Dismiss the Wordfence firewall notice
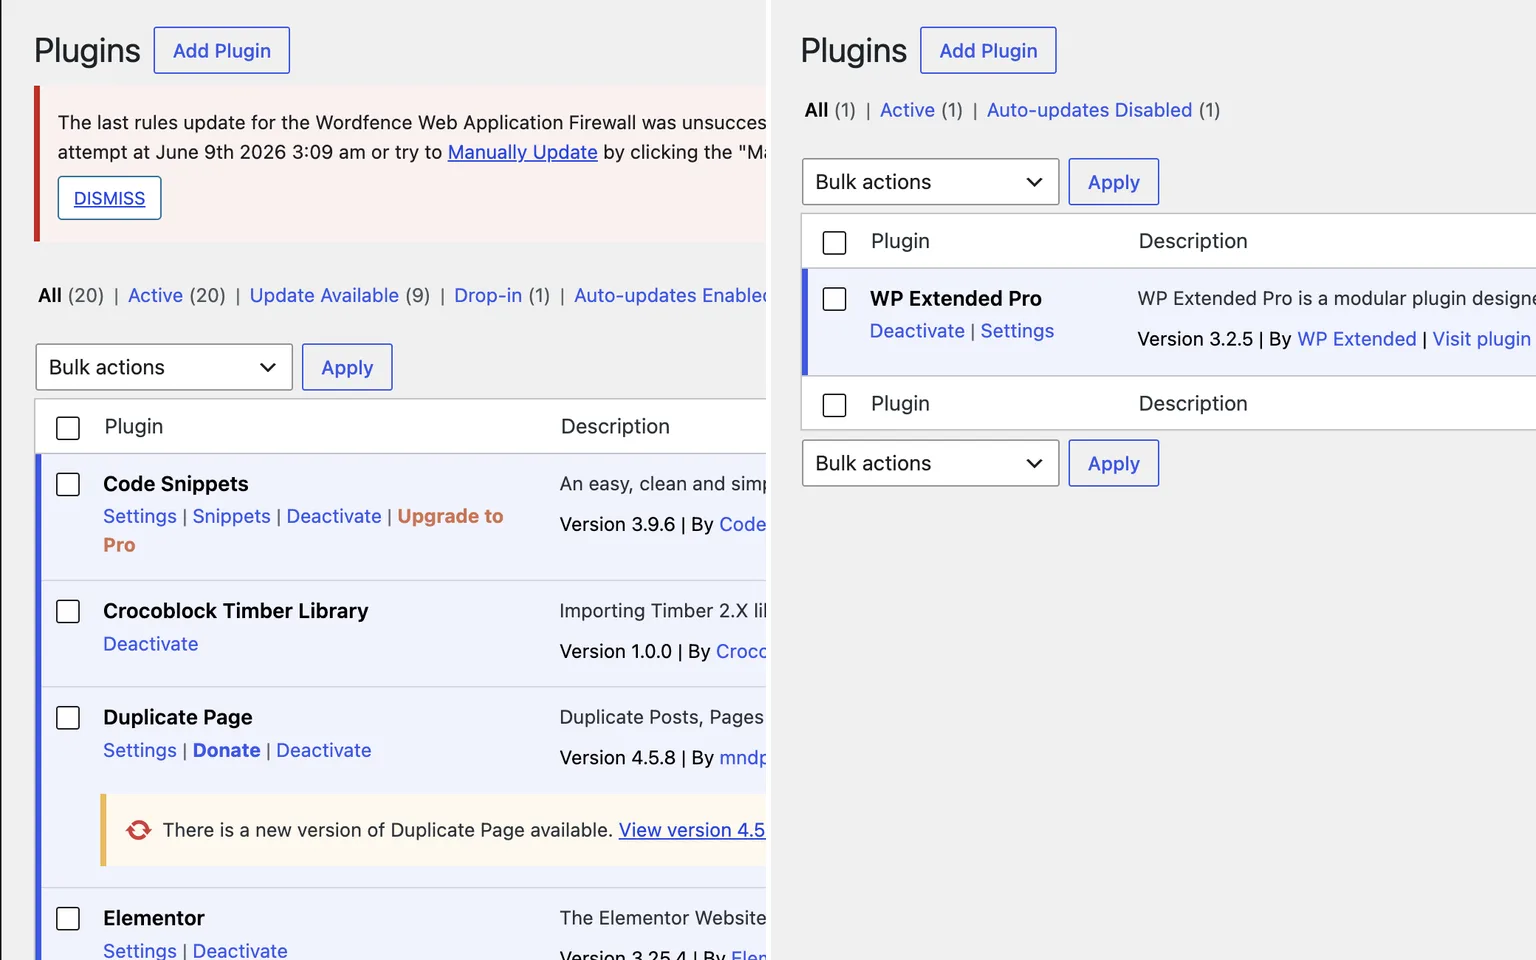The height and width of the screenshot is (960, 1536). pos(110,198)
